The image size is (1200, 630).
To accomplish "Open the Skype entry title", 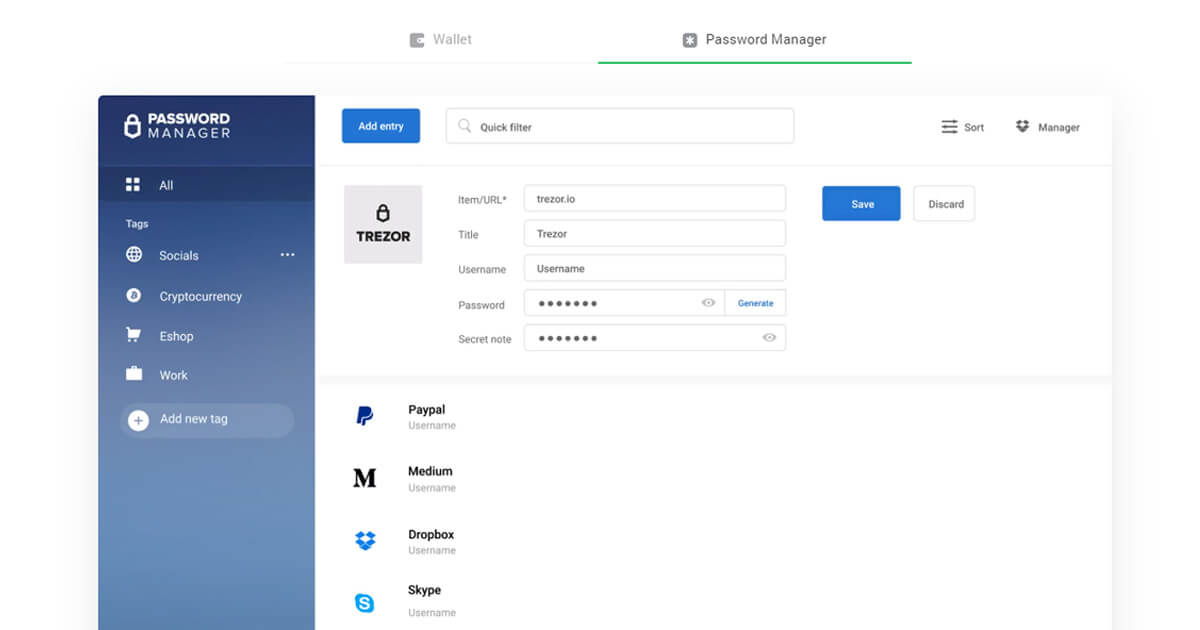I will coord(424,590).
